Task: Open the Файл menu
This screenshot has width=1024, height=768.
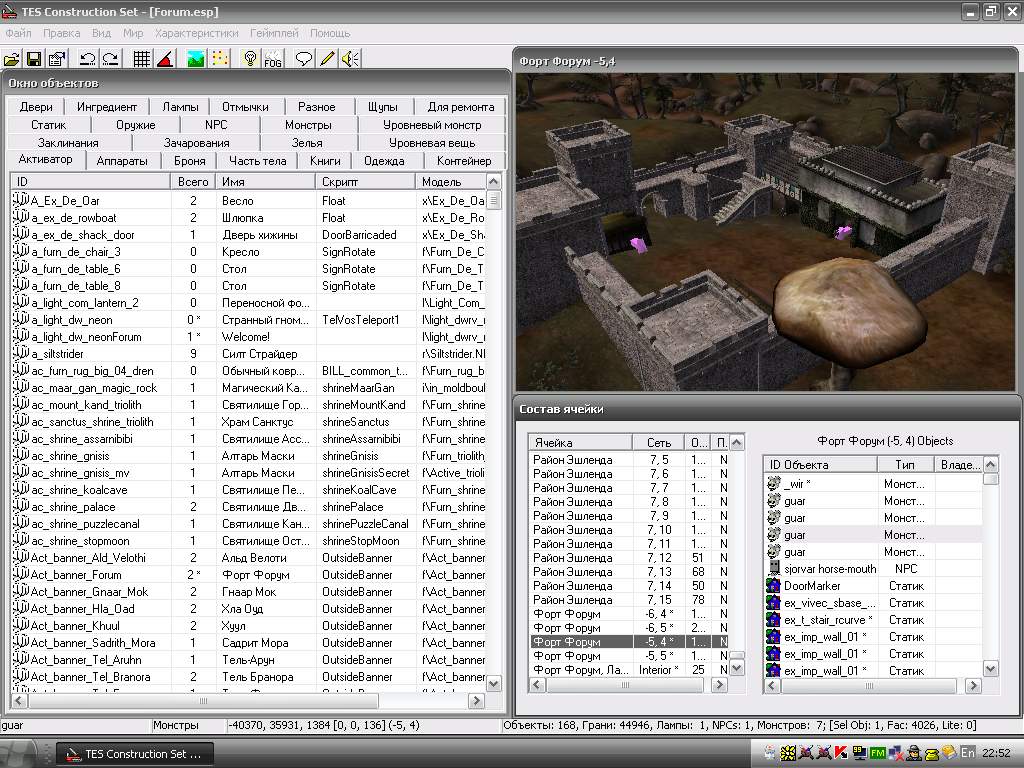Action: click(x=18, y=33)
